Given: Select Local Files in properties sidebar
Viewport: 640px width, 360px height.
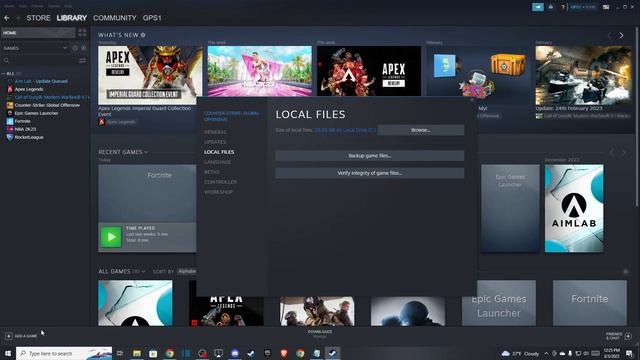Looking at the screenshot, I should [219, 152].
